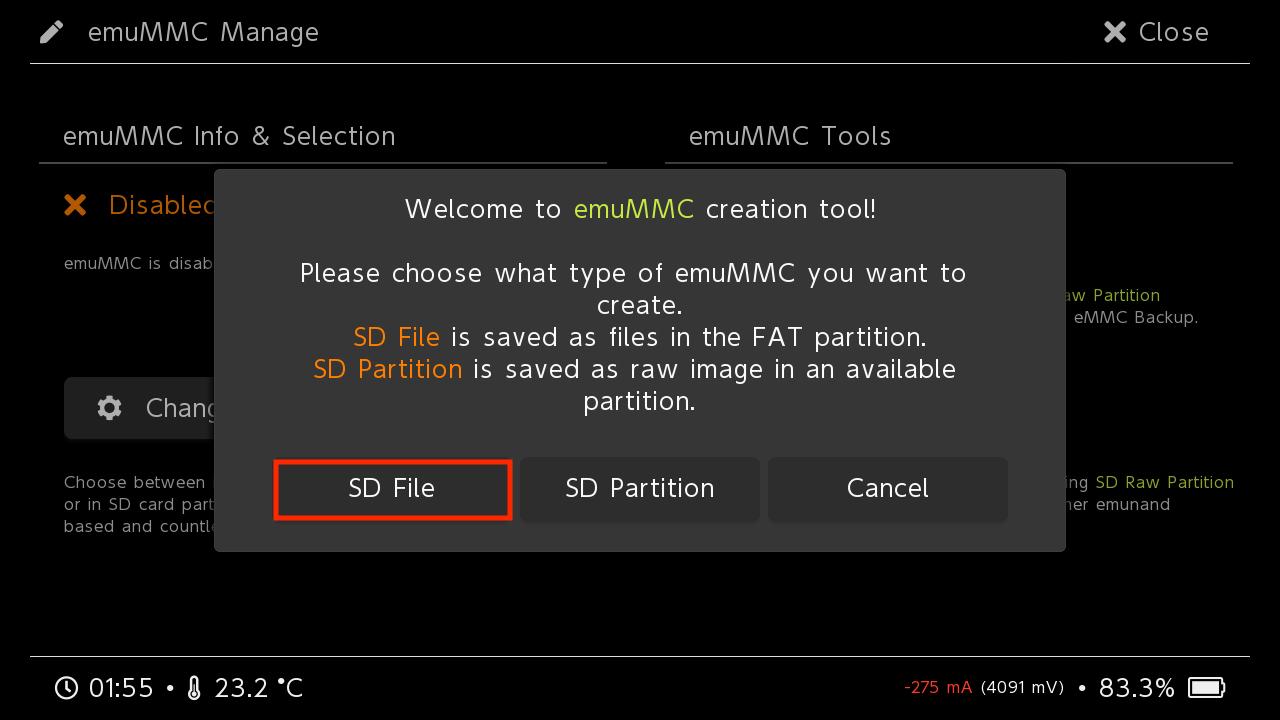Image resolution: width=1280 pixels, height=720 pixels.
Task: Click the gear icon on the Change button
Action: (109, 407)
